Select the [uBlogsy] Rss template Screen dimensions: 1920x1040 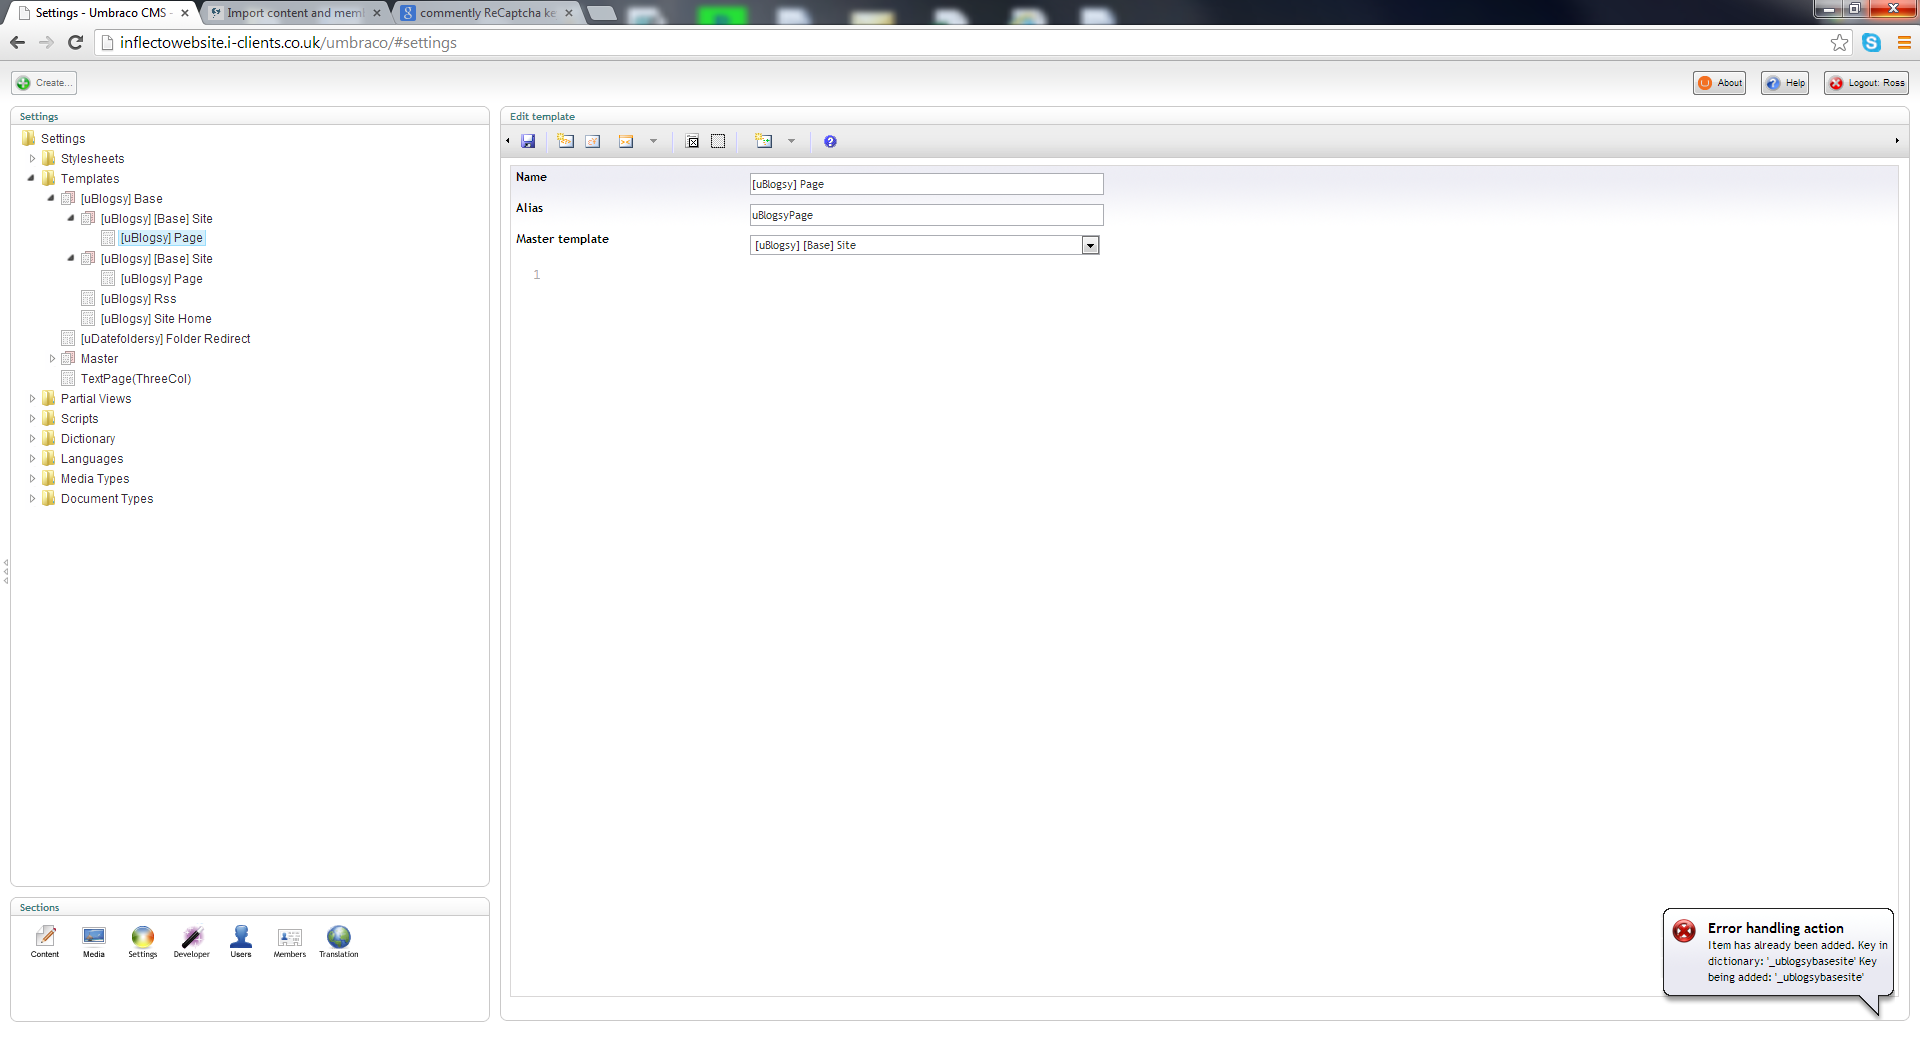[138, 299]
